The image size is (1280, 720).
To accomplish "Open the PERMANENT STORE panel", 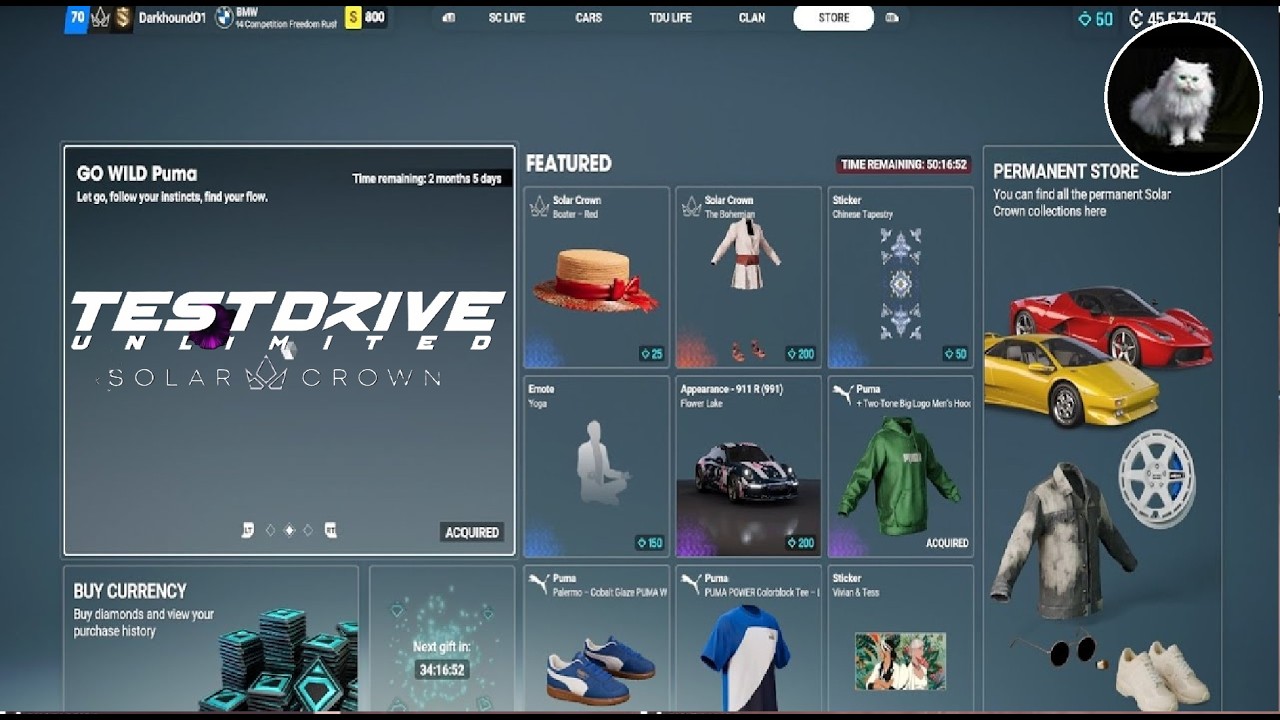I will click(1101, 430).
